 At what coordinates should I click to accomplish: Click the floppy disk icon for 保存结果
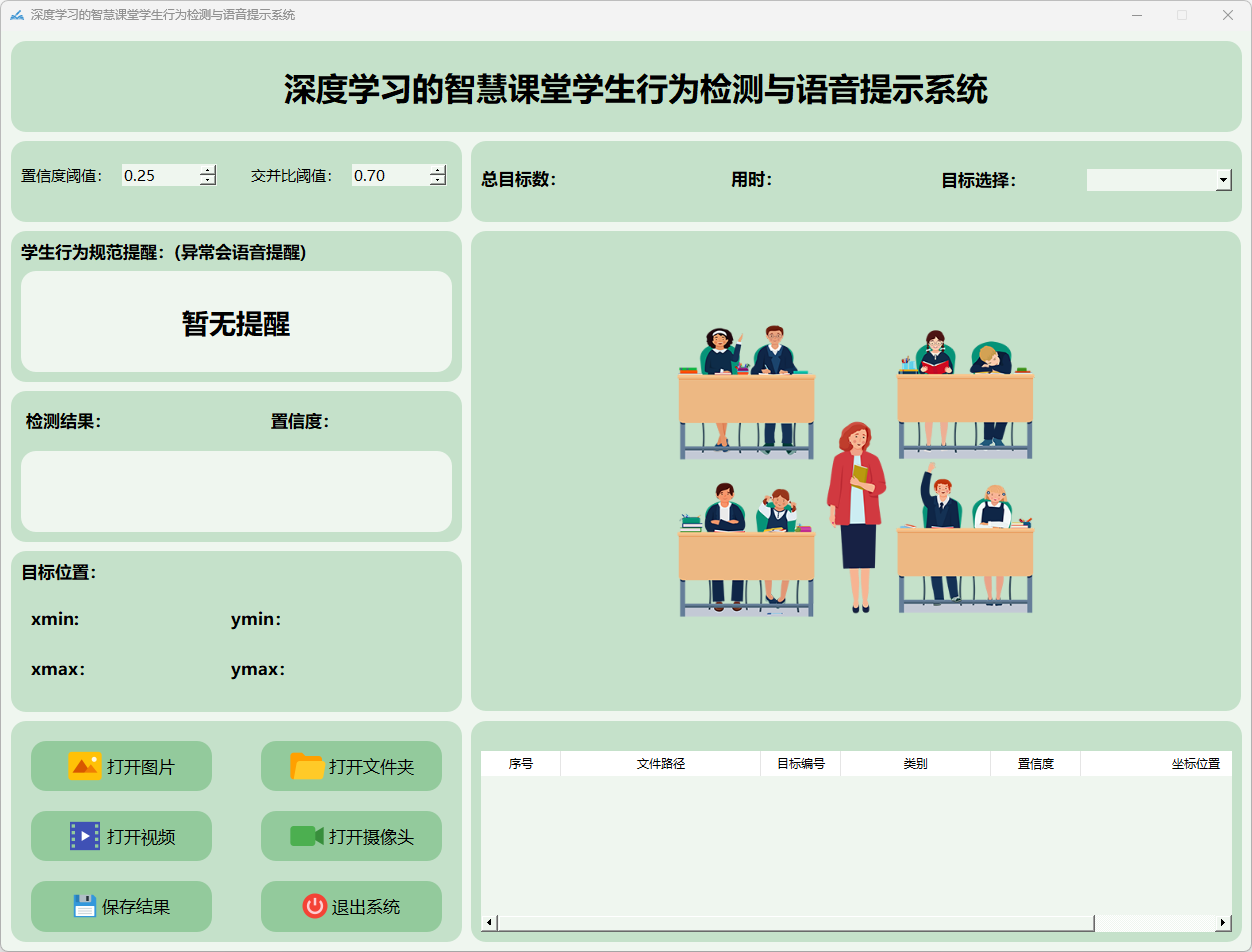[85, 906]
